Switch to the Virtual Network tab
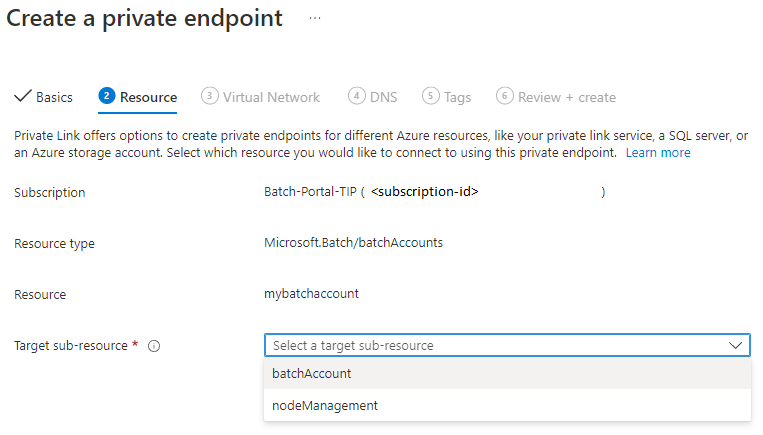The height and width of the screenshot is (435, 763). pyautogui.click(x=271, y=97)
